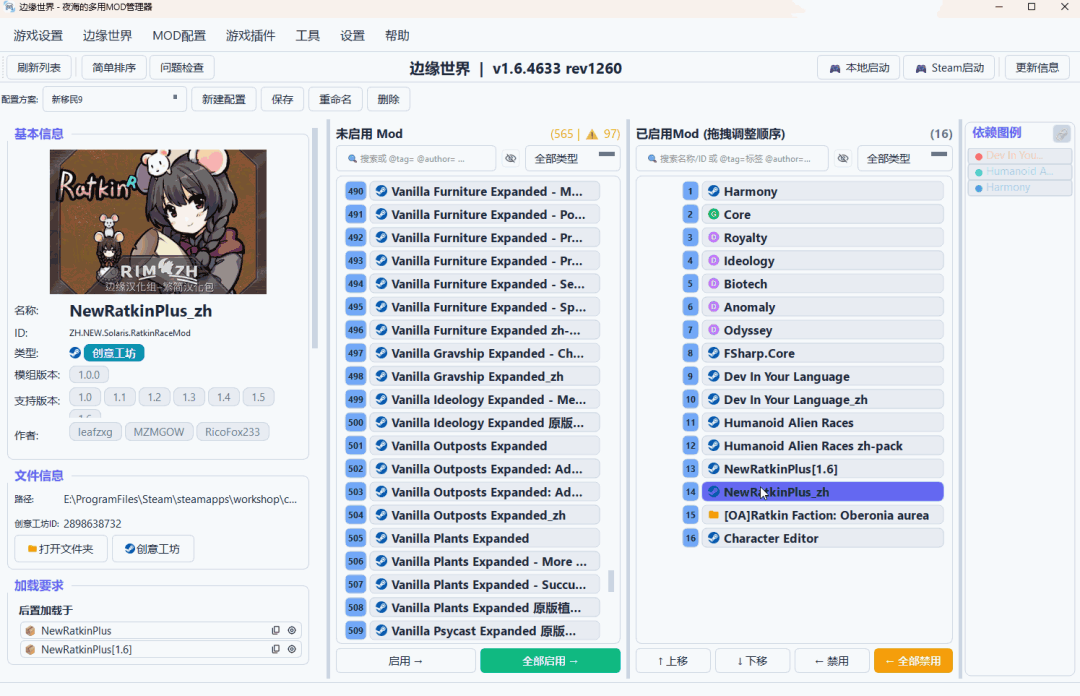Click the Steam icon beside Humanoid Alien Races

coord(714,422)
